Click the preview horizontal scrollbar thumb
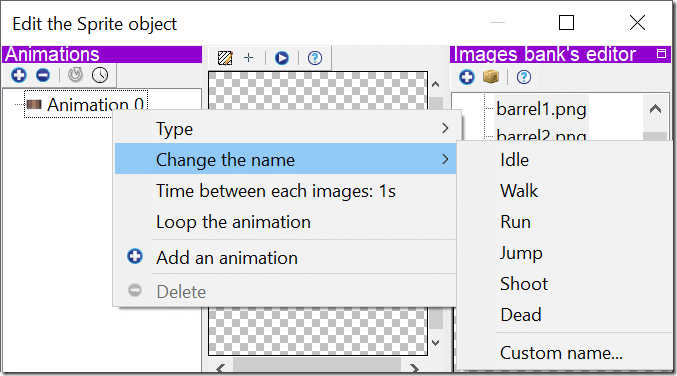 316,366
